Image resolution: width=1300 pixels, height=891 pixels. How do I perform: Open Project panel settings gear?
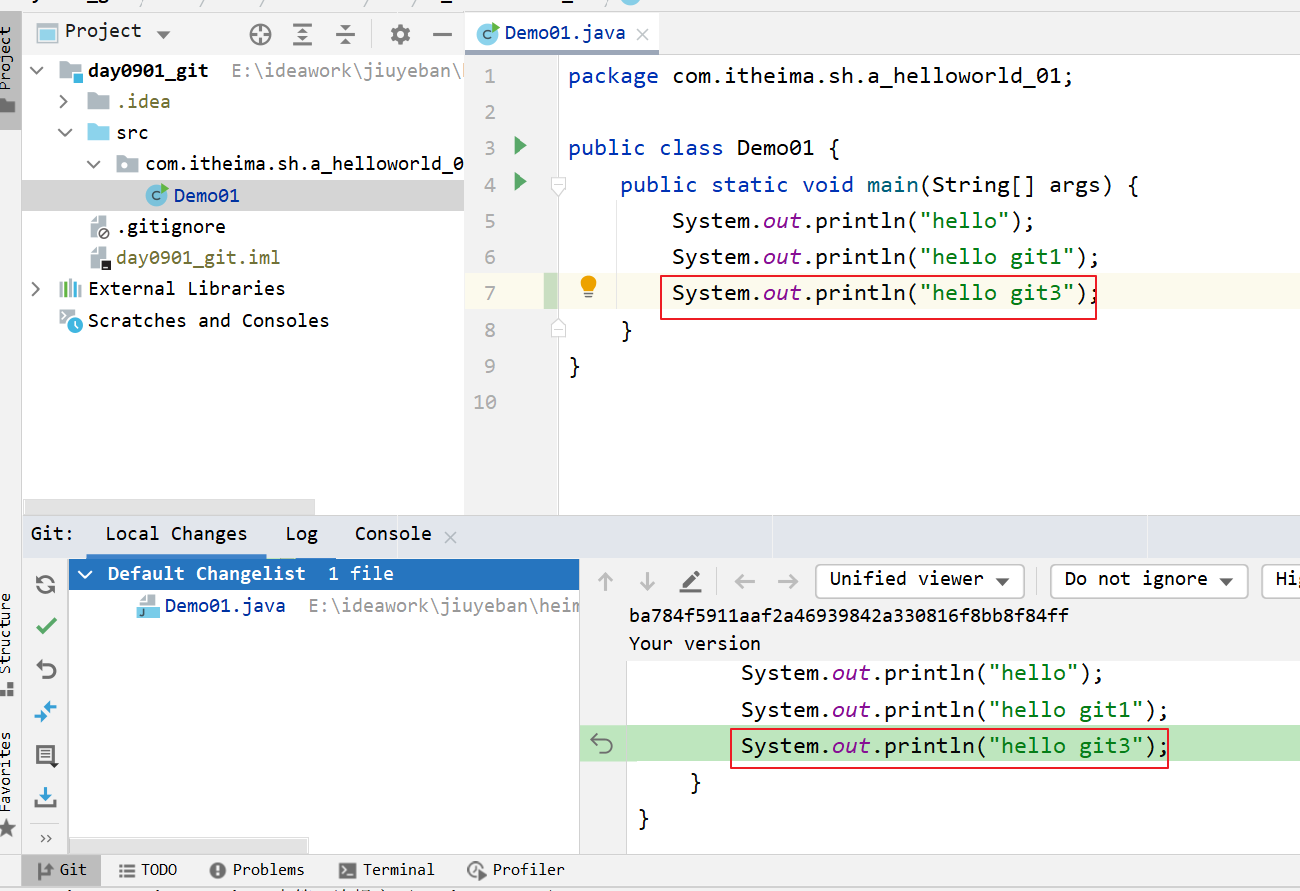coord(400,35)
